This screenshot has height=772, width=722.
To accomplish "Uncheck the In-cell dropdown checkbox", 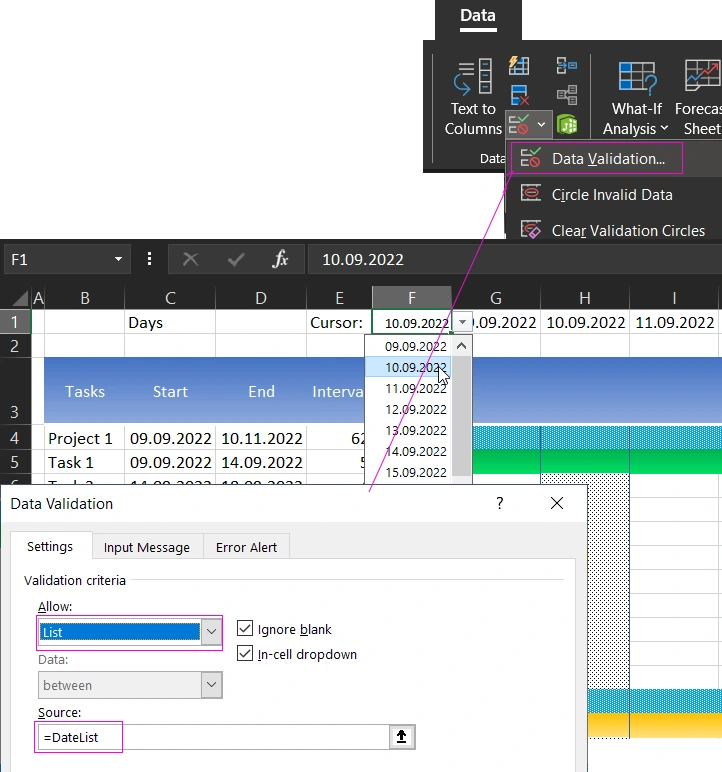I will click(245, 654).
